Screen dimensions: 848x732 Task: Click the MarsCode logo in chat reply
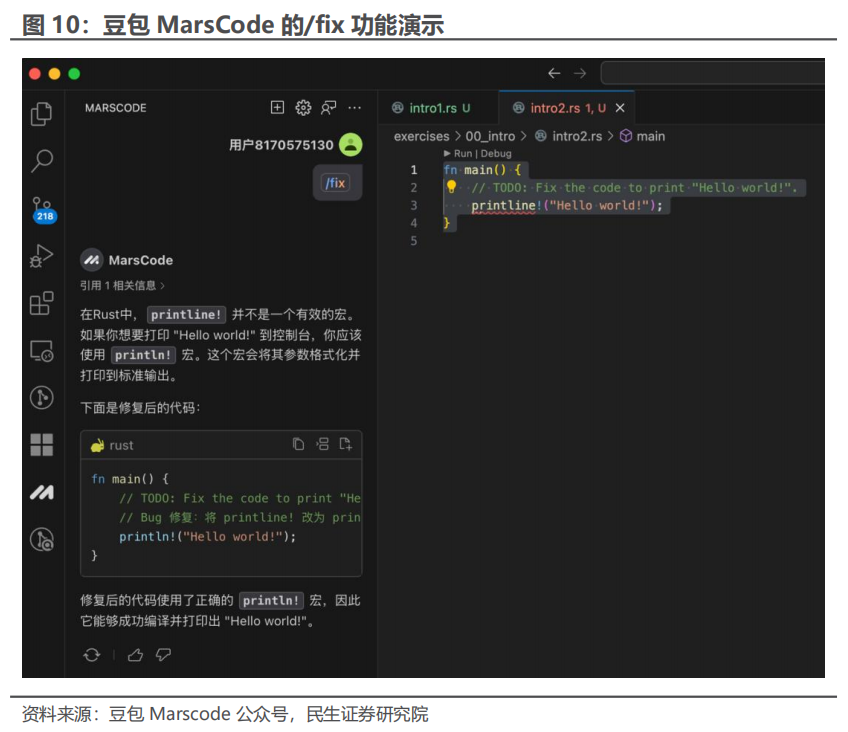pyautogui.click(x=92, y=260)
